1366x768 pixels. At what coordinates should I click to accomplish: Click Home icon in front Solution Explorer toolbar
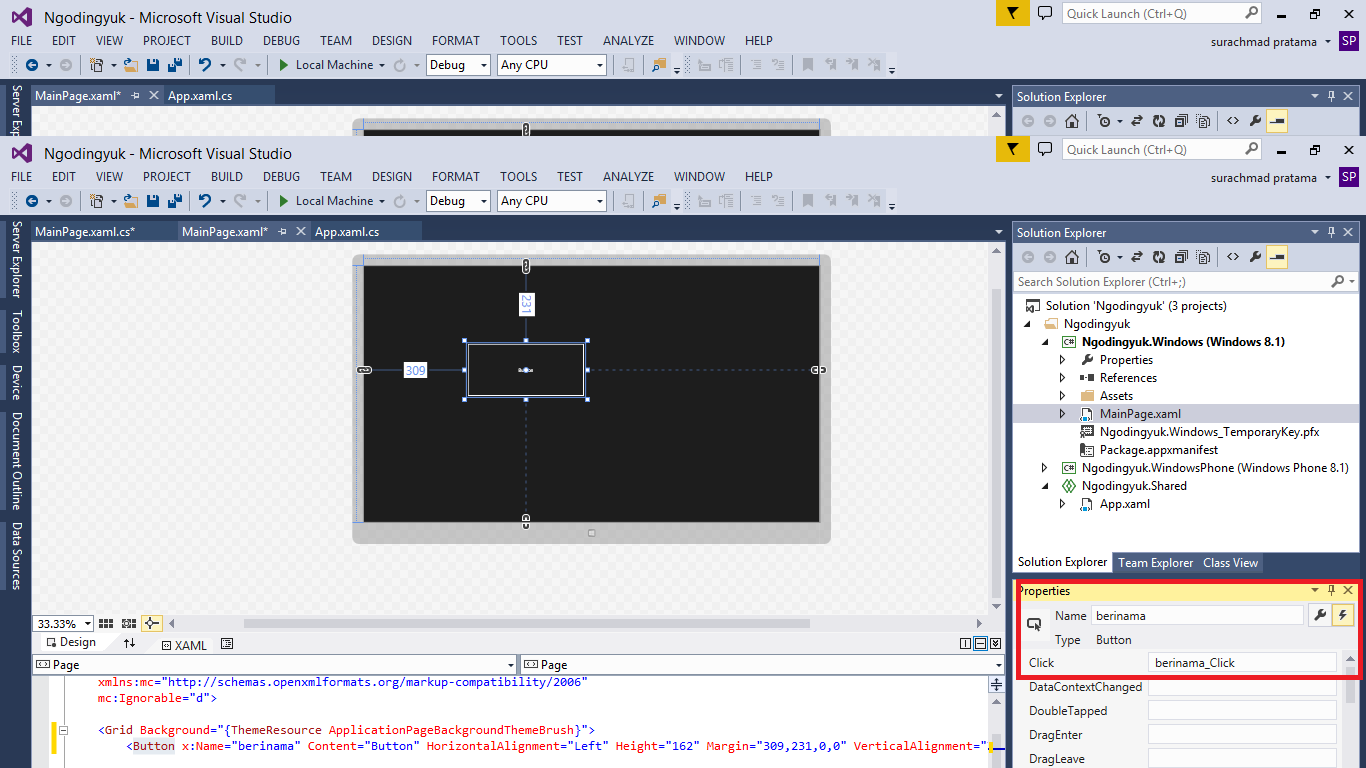pyautogui.click(x=1071, y=257)
